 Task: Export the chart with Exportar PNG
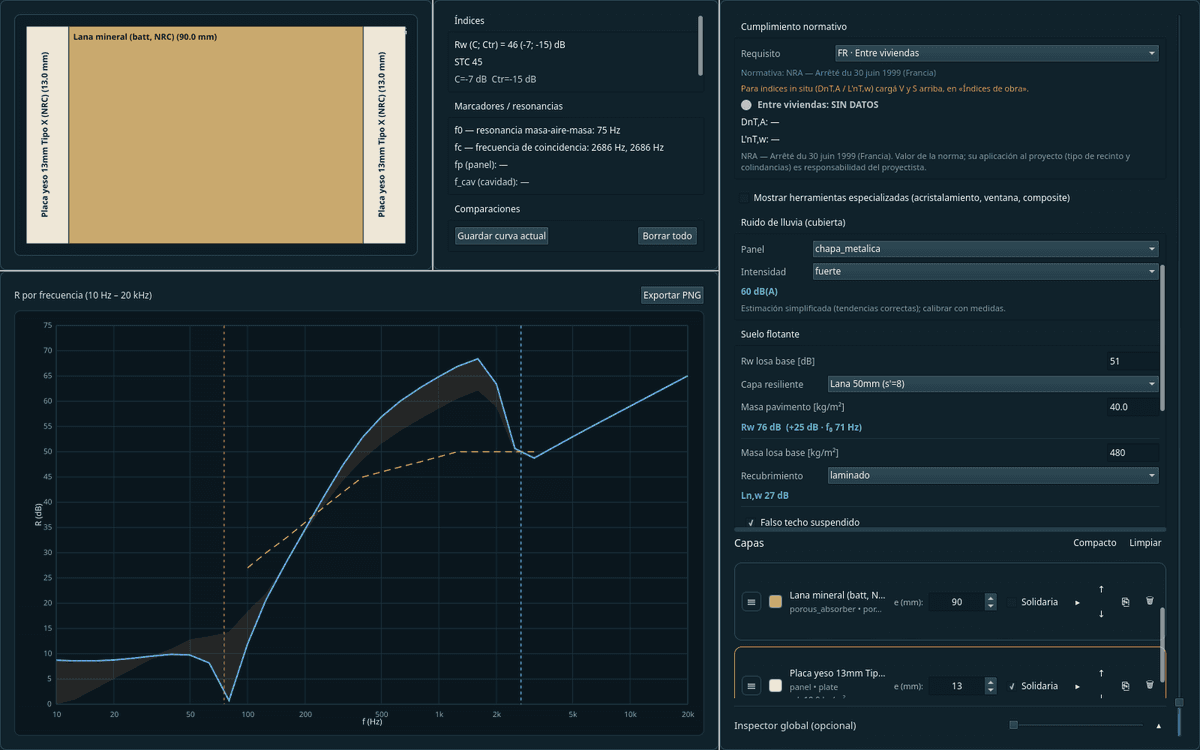coord(672,295)
